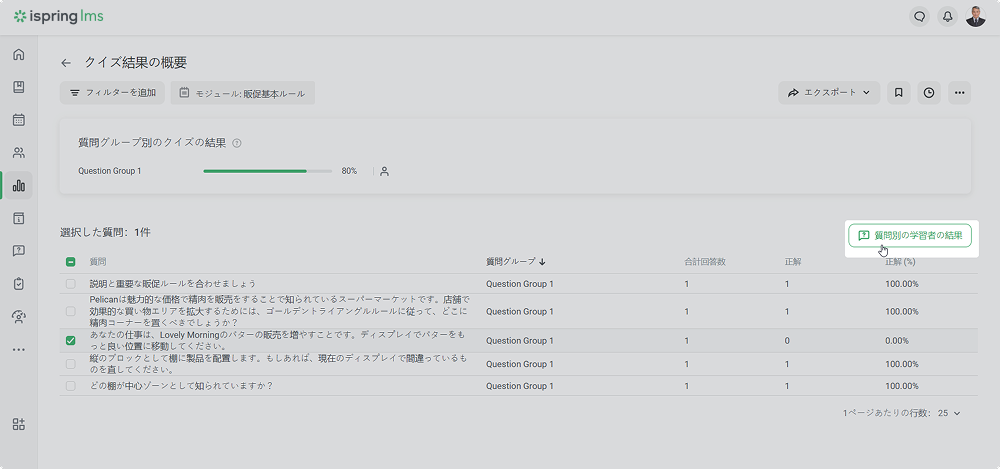Open the calendar icon in sidebar
The image size is (1000, 469).
[18, 120]
